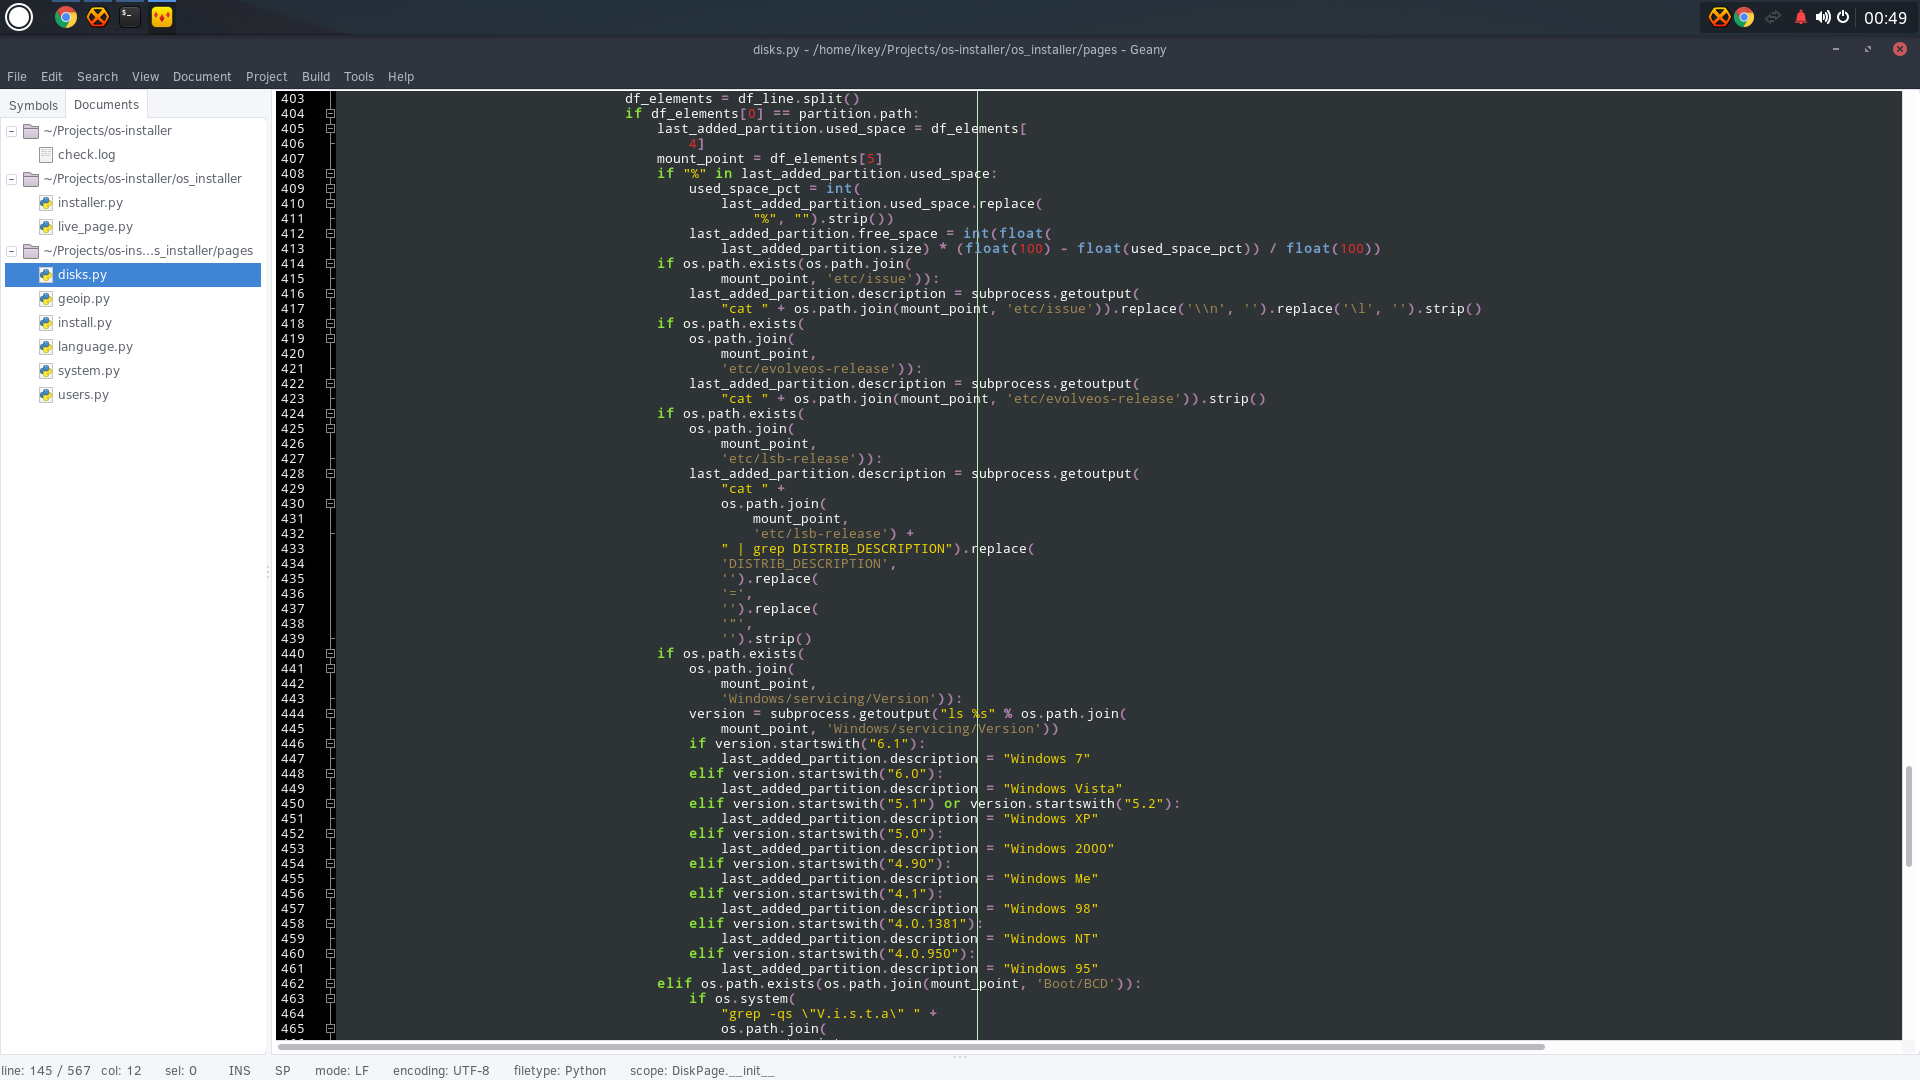
Task: Collapse the ~/Projects/os-installer tree node
Action: pos(12,131)
